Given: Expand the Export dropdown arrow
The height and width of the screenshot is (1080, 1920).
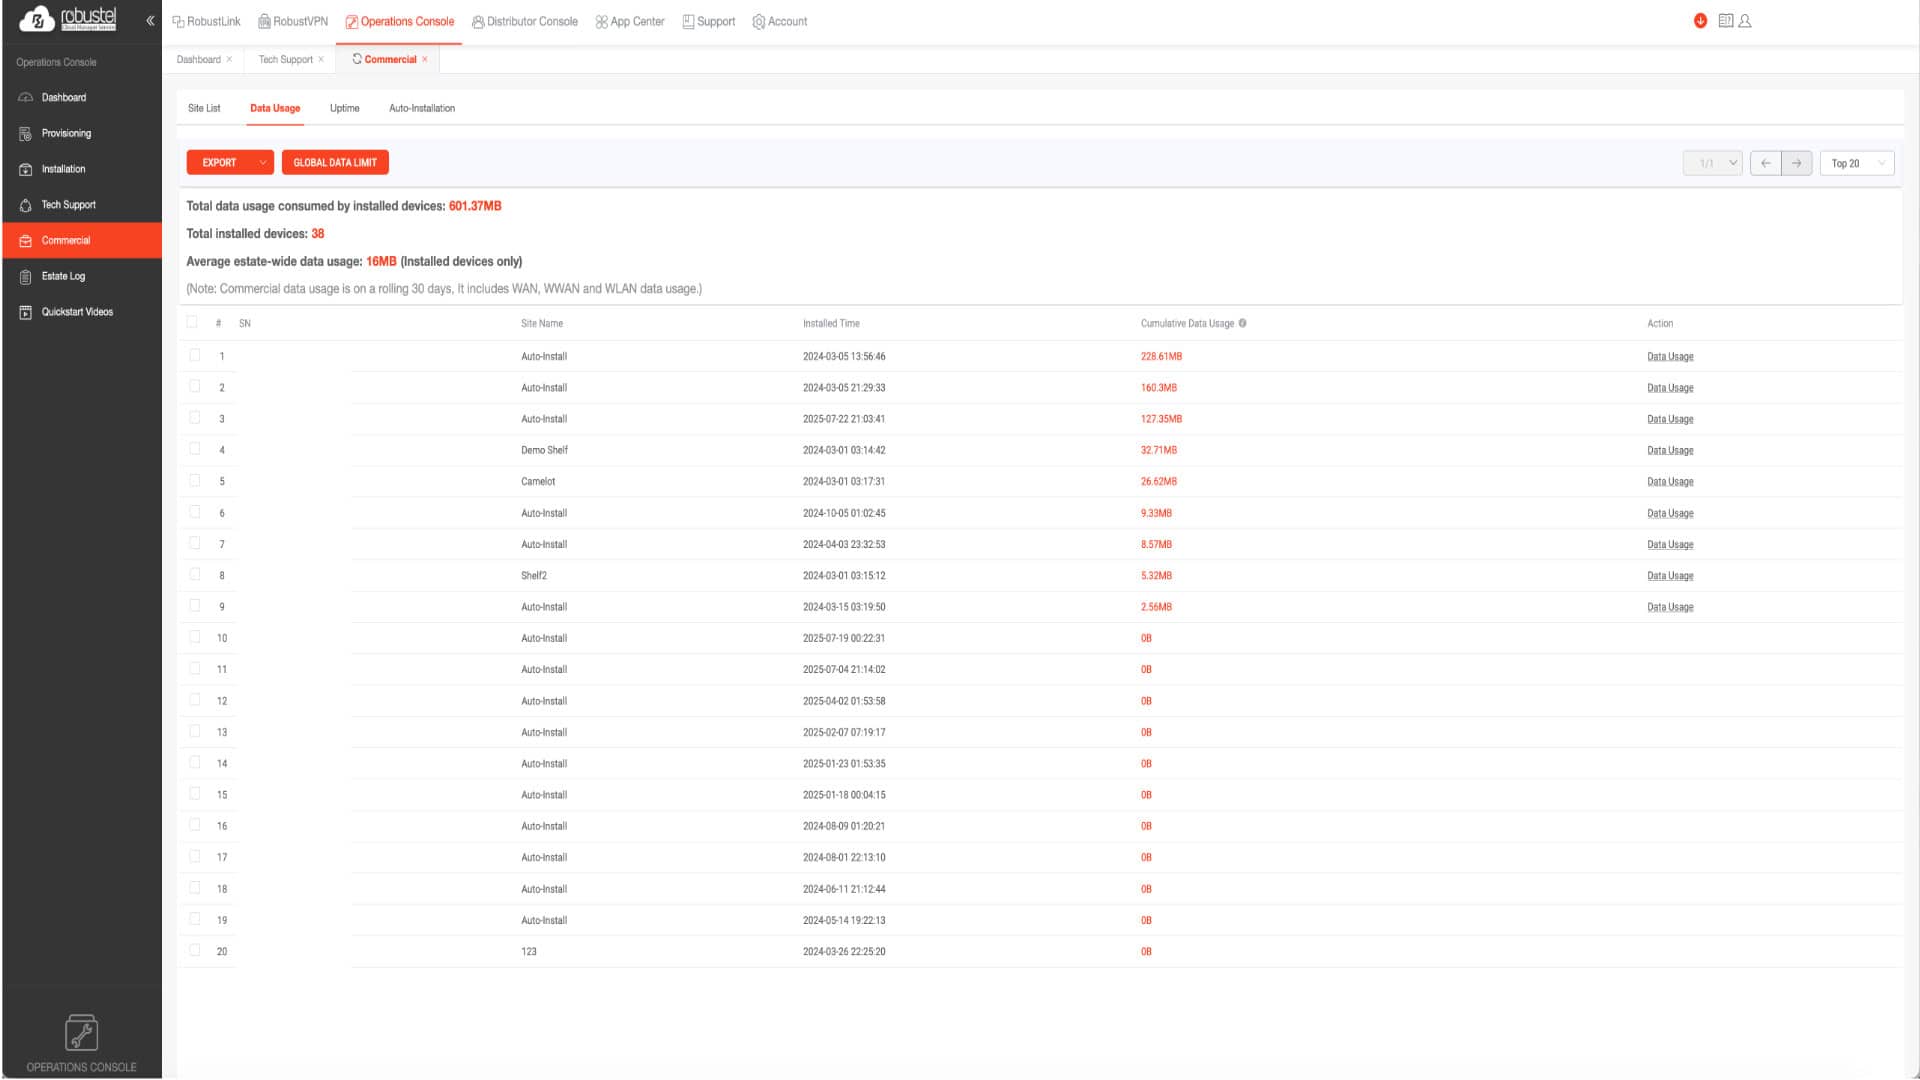Looking at the screenshot, I should [x=262, y=163].
